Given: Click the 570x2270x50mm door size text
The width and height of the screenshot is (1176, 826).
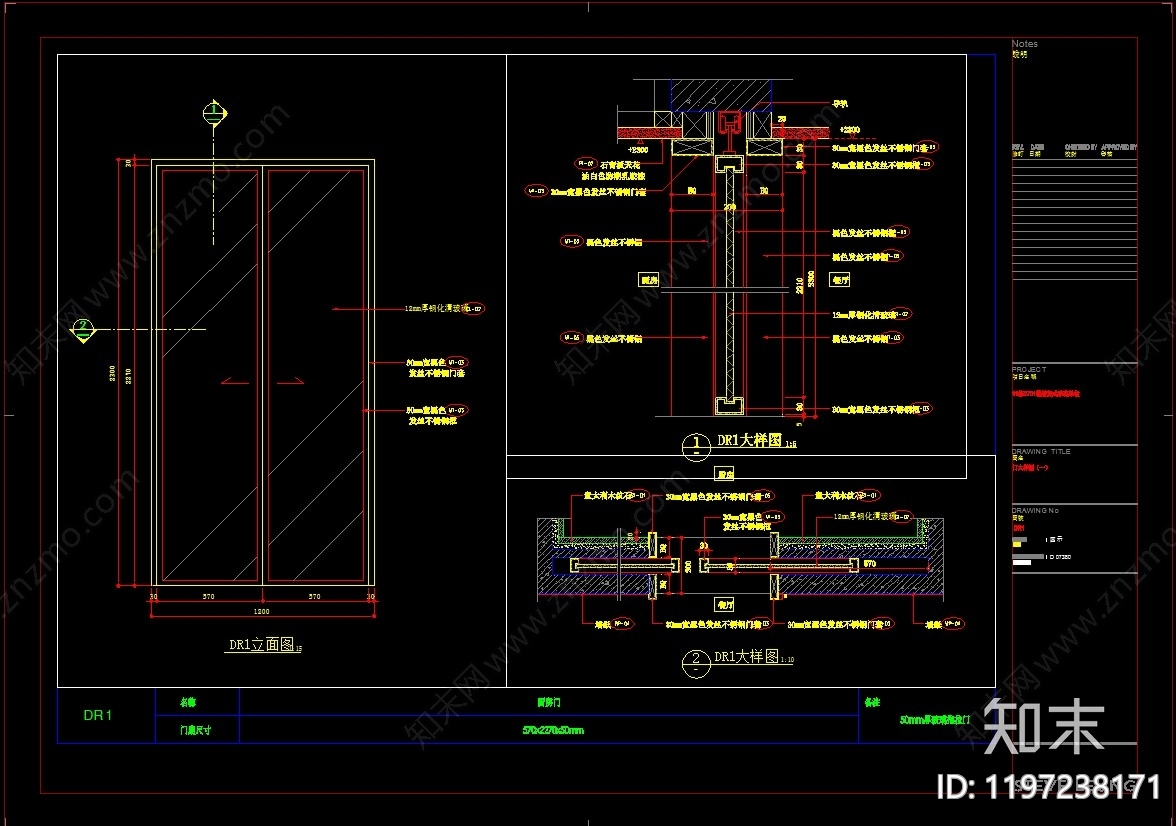Looking at the screenshot, I should tap(553, 730).
